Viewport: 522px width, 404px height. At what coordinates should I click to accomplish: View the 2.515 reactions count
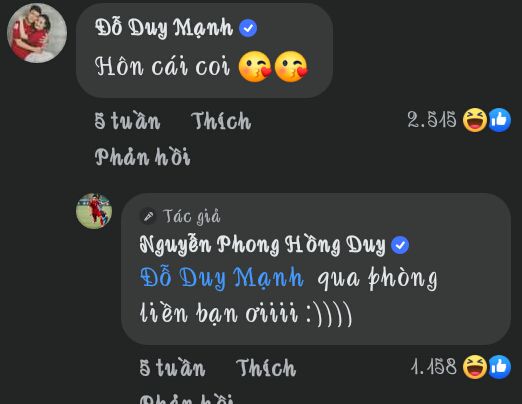pyautogui.click(x=432, y=119)
